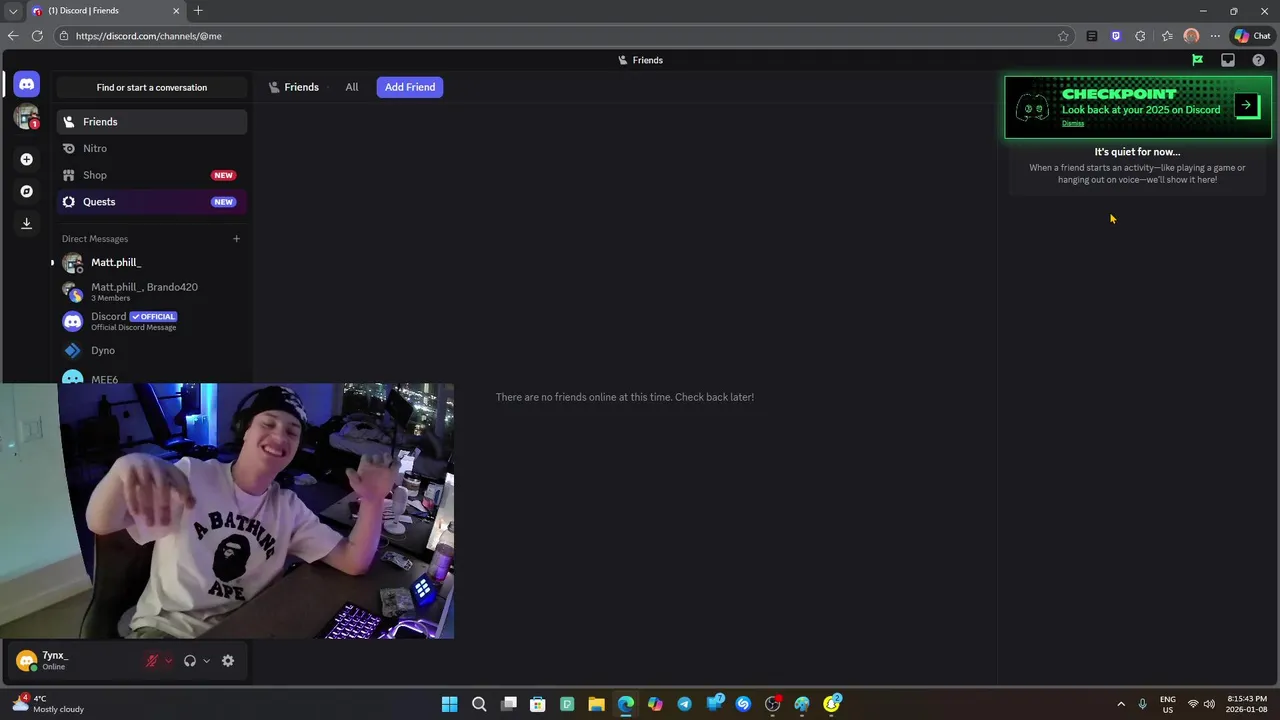Expand the microphone input options arrow

168,661
